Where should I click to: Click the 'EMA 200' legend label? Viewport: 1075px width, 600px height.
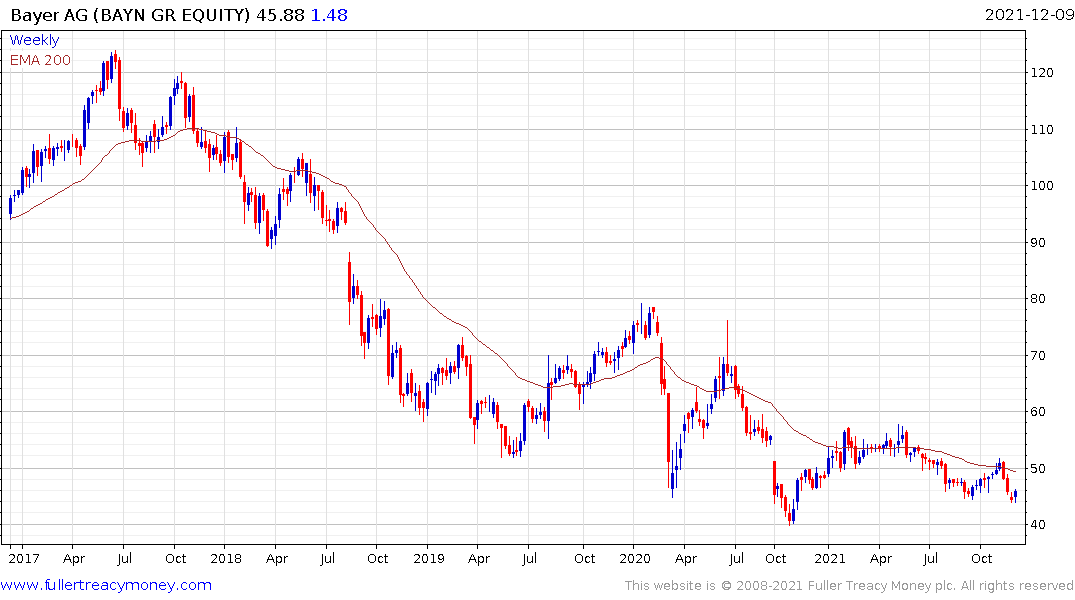tap(40, 60)
